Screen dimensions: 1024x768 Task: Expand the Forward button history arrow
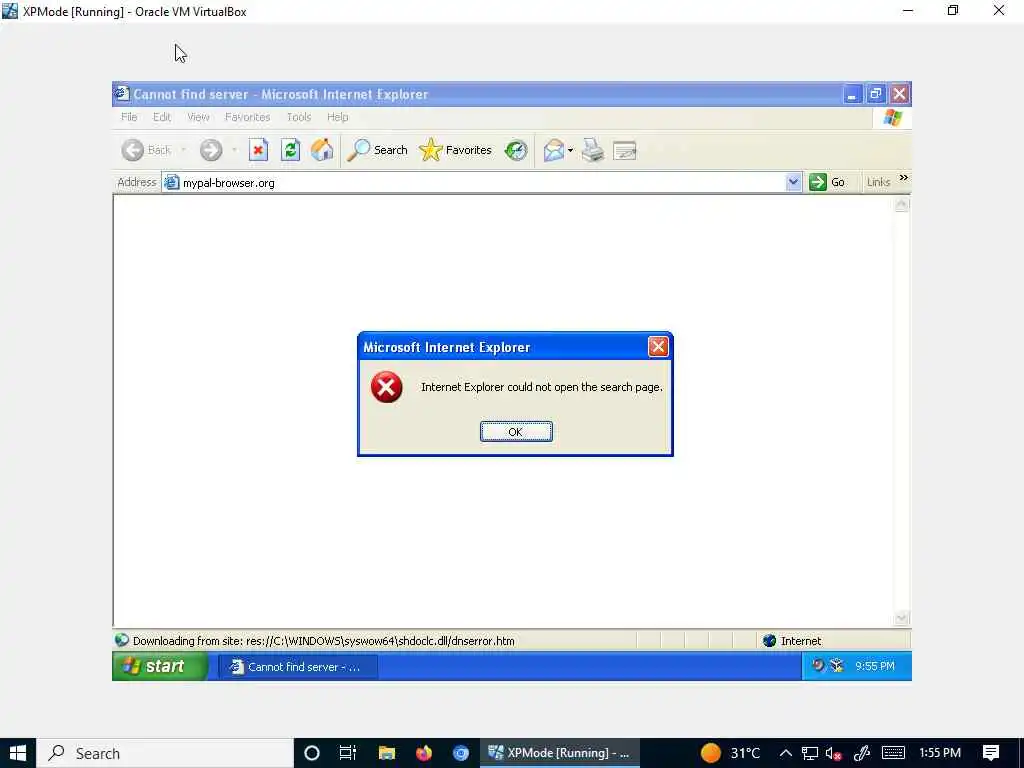(x=234, y=150)
